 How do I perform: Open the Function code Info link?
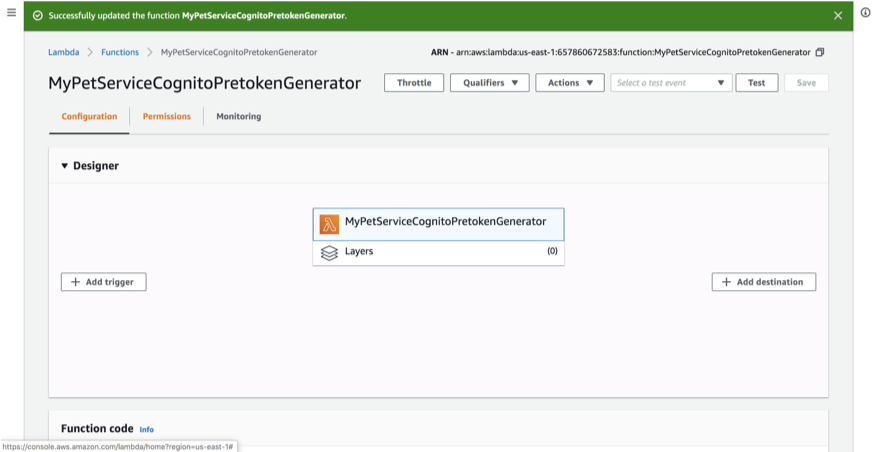(147, 430)
